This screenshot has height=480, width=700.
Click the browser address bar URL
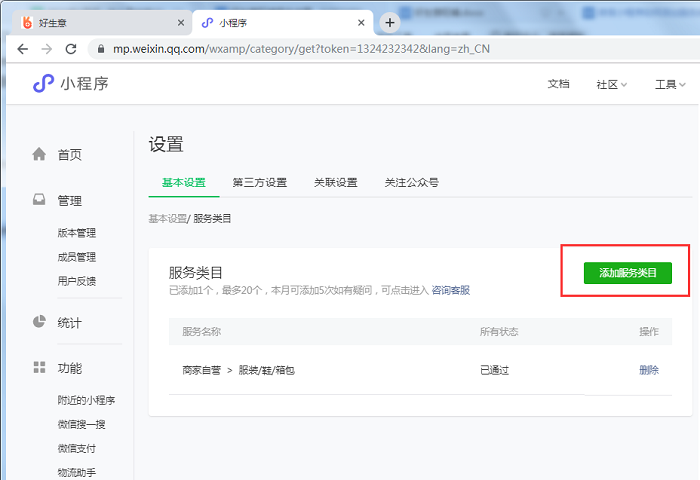[301, 49]
